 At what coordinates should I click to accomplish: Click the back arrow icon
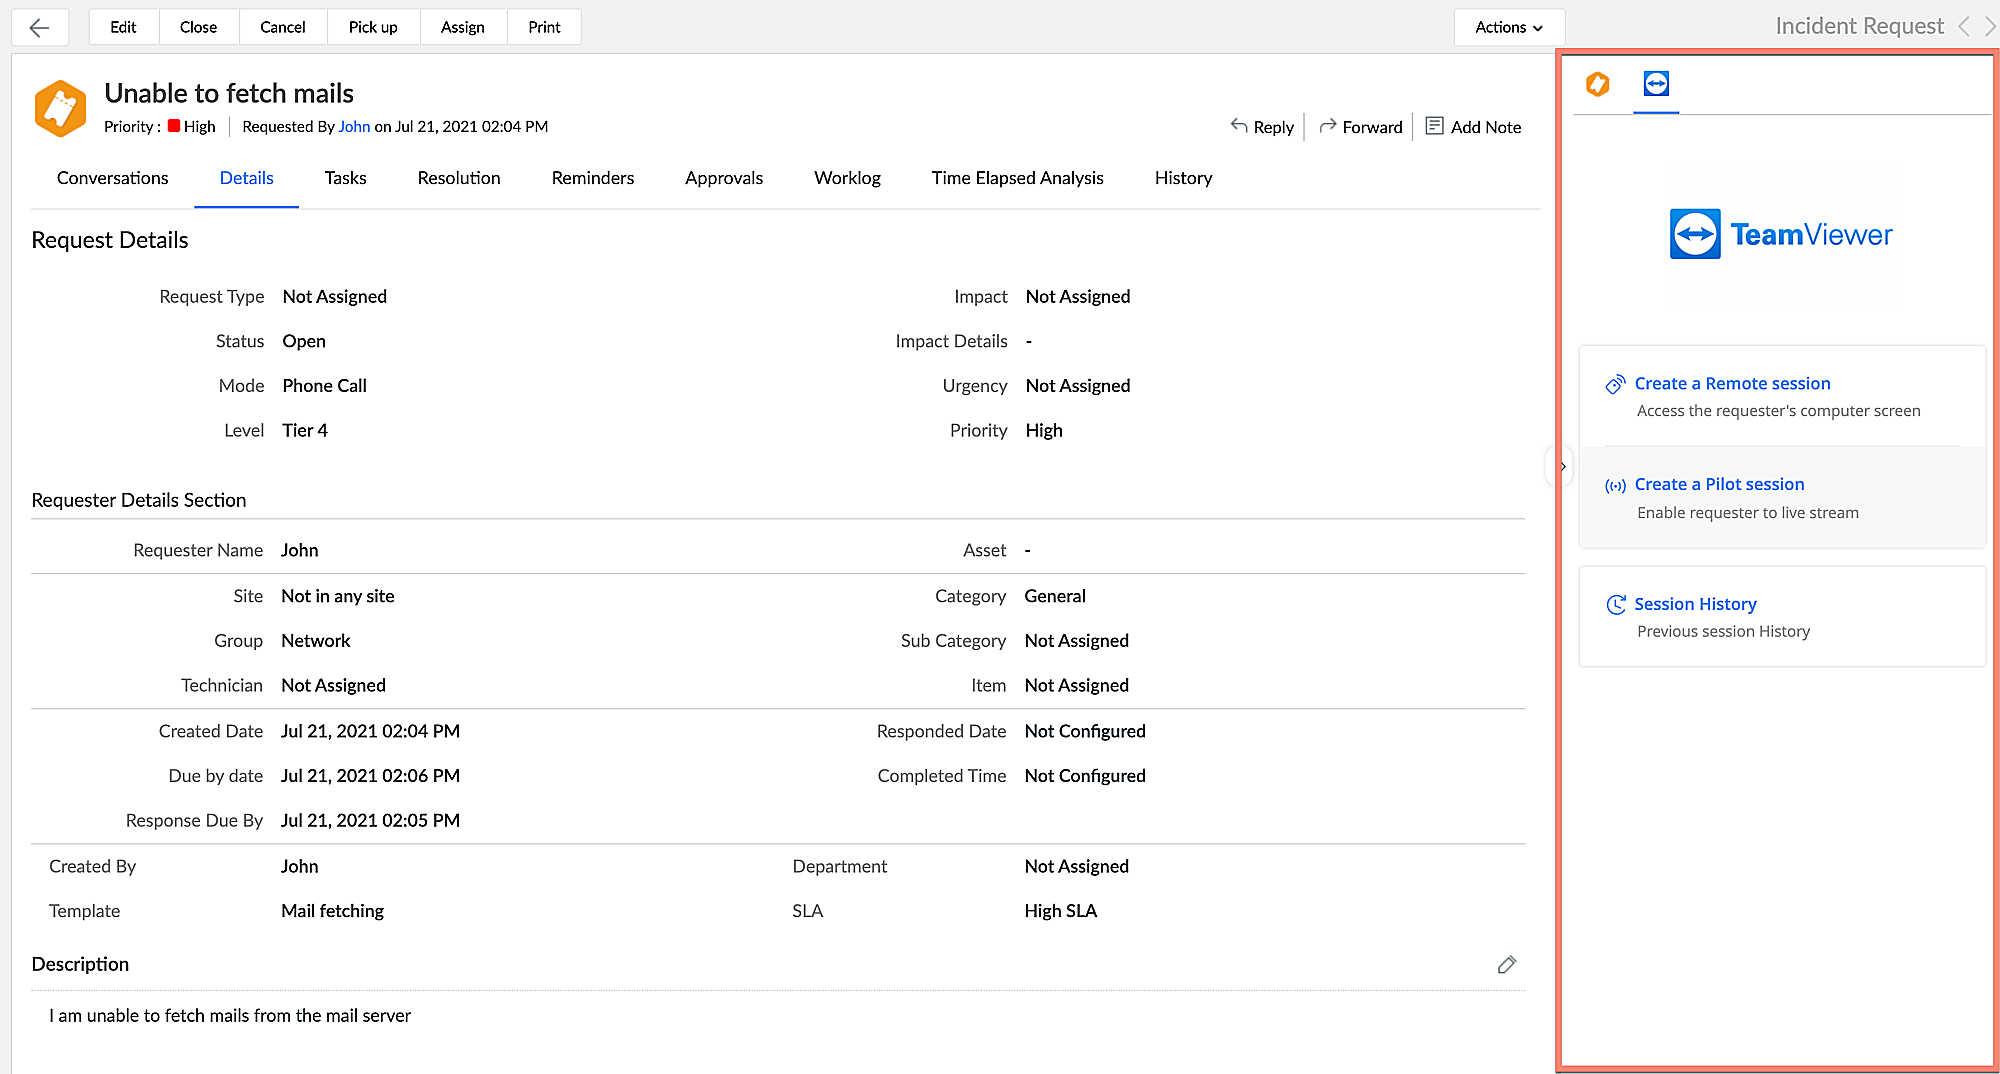40,27
